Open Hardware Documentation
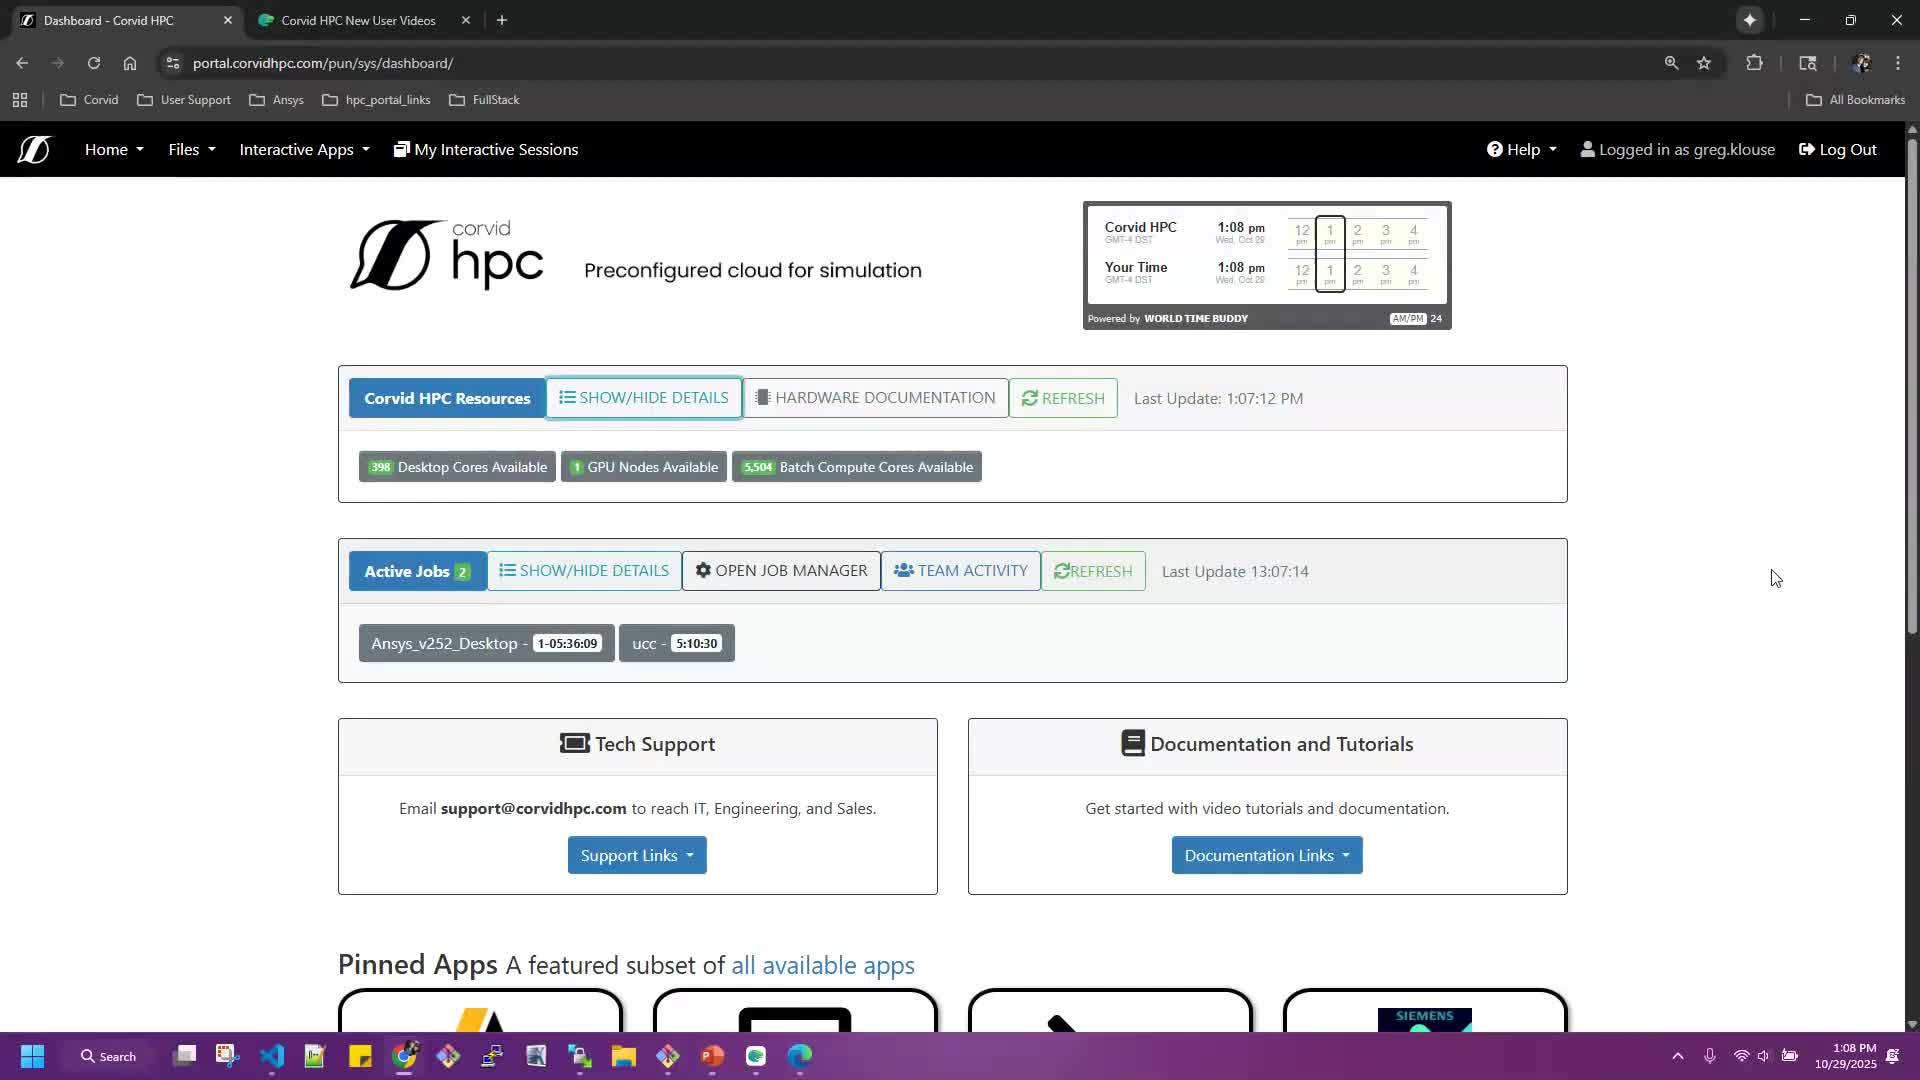This screenshot has height=1080, width=1920. click(x=875, y=398)
